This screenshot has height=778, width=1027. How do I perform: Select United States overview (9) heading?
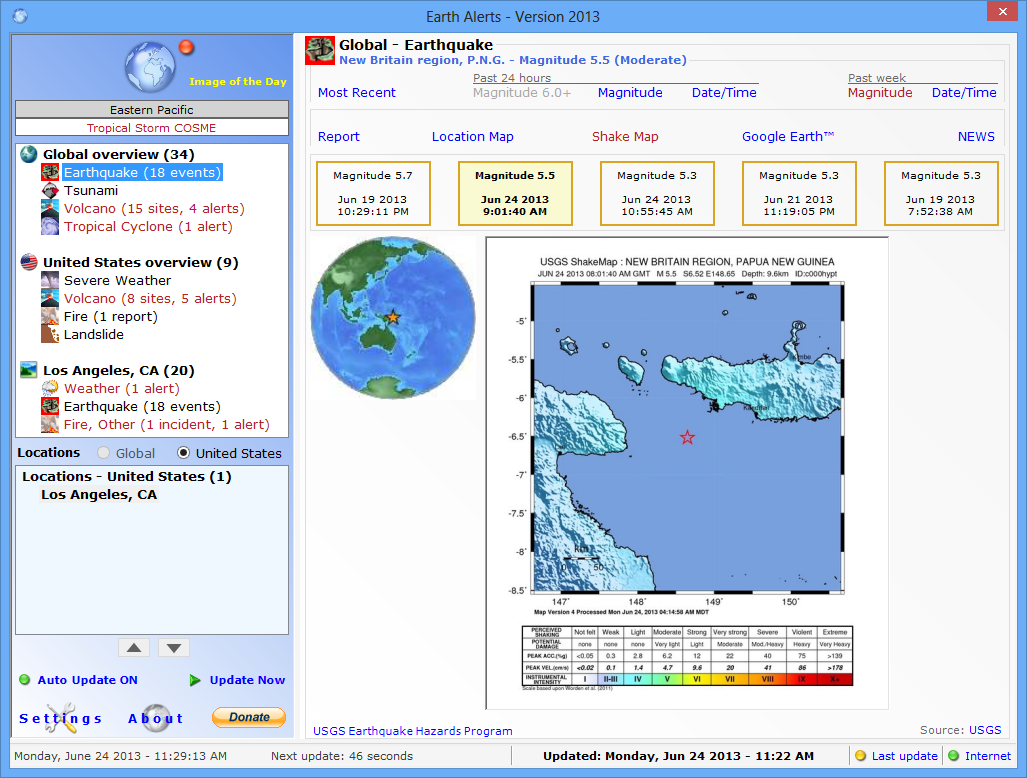click(x=141, y=262)
